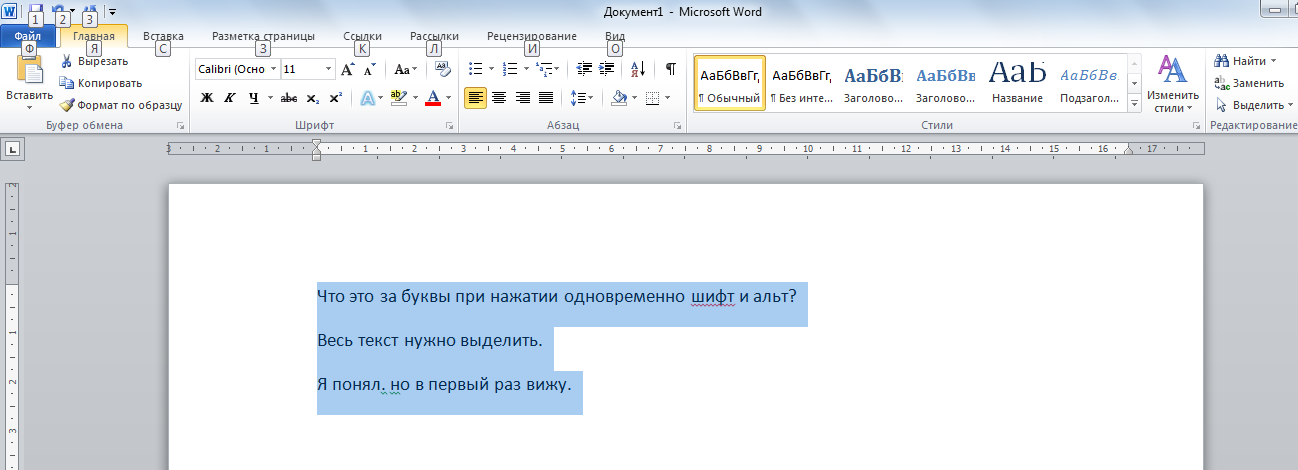Expand the styles gallery More arrow
The height and width of the screenshot is (470, 1298).
click(1135, 103)
